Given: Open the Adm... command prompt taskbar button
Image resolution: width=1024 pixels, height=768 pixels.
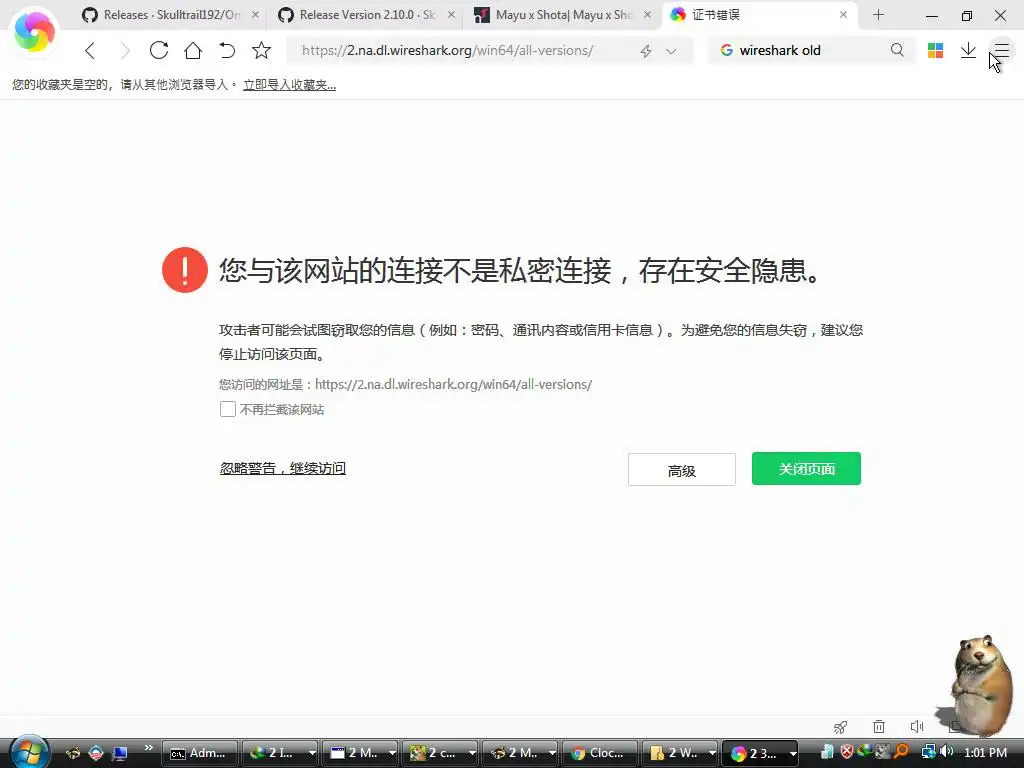Looking at the screenshot, I should (199, 753).
